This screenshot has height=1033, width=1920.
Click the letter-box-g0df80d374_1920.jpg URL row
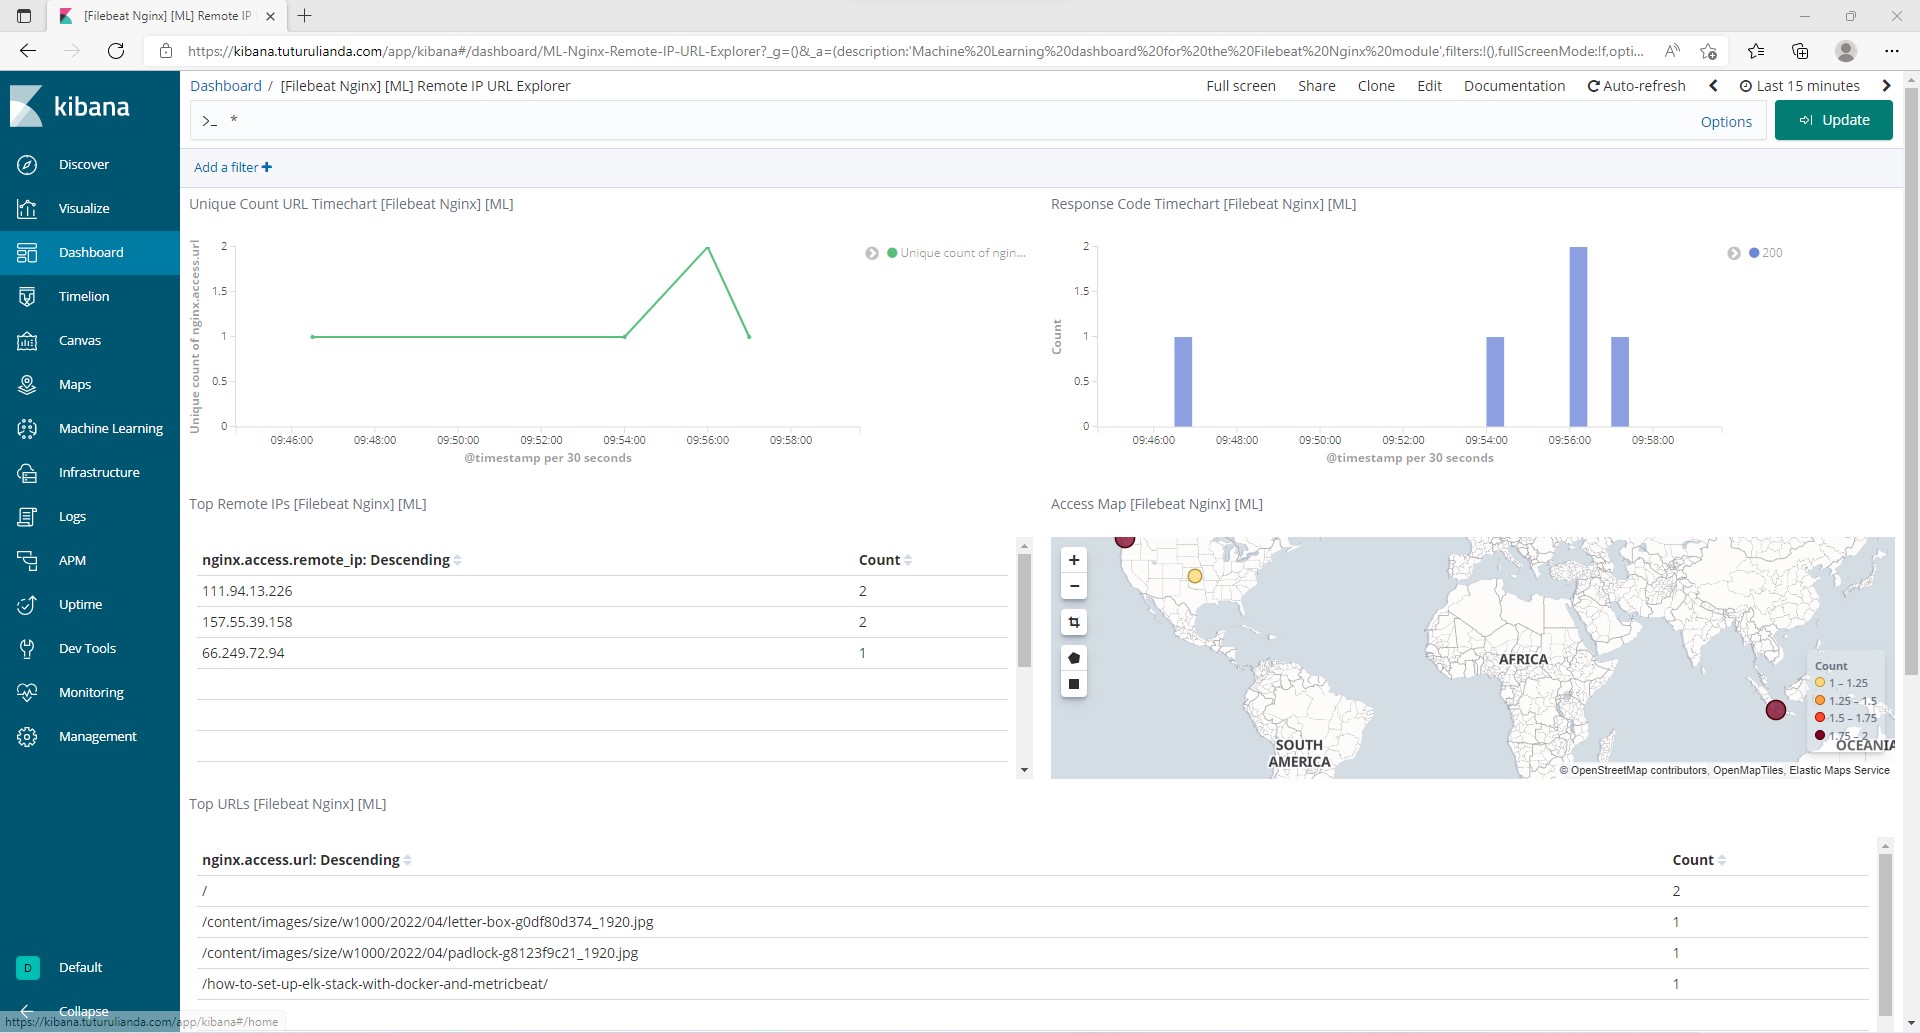point(1033,922)
